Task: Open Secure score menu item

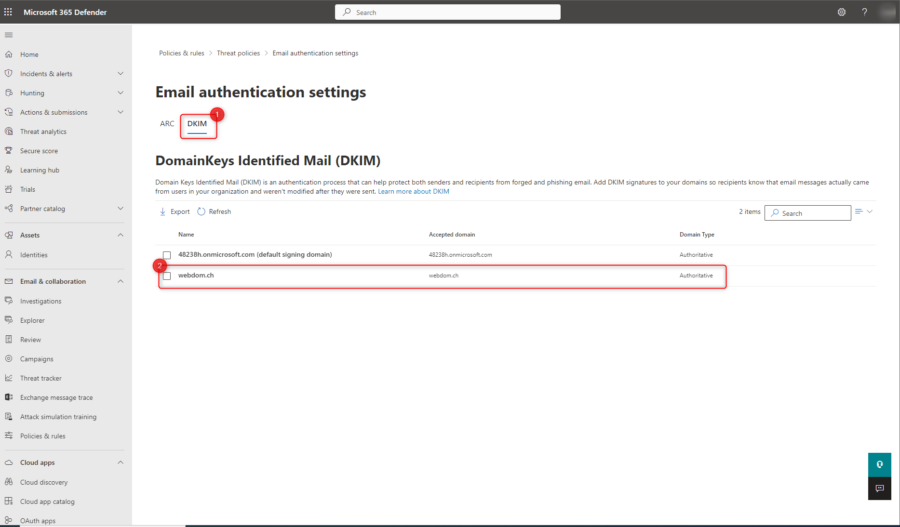Action: click(39, 151)
